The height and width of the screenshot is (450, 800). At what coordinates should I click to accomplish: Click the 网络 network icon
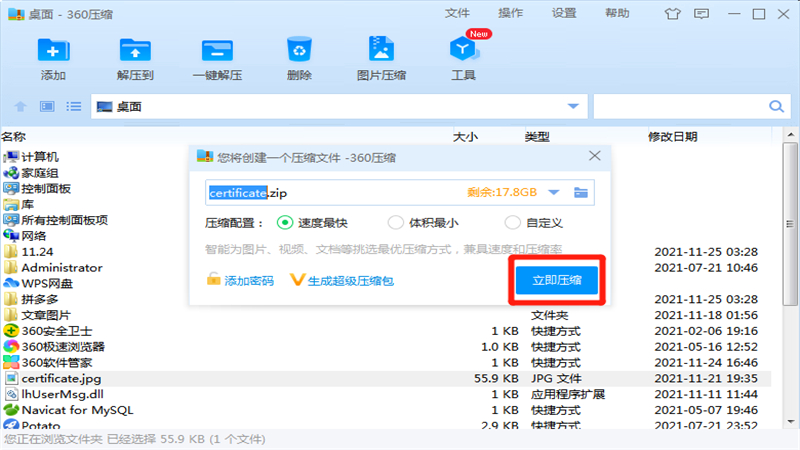(11, 236)
